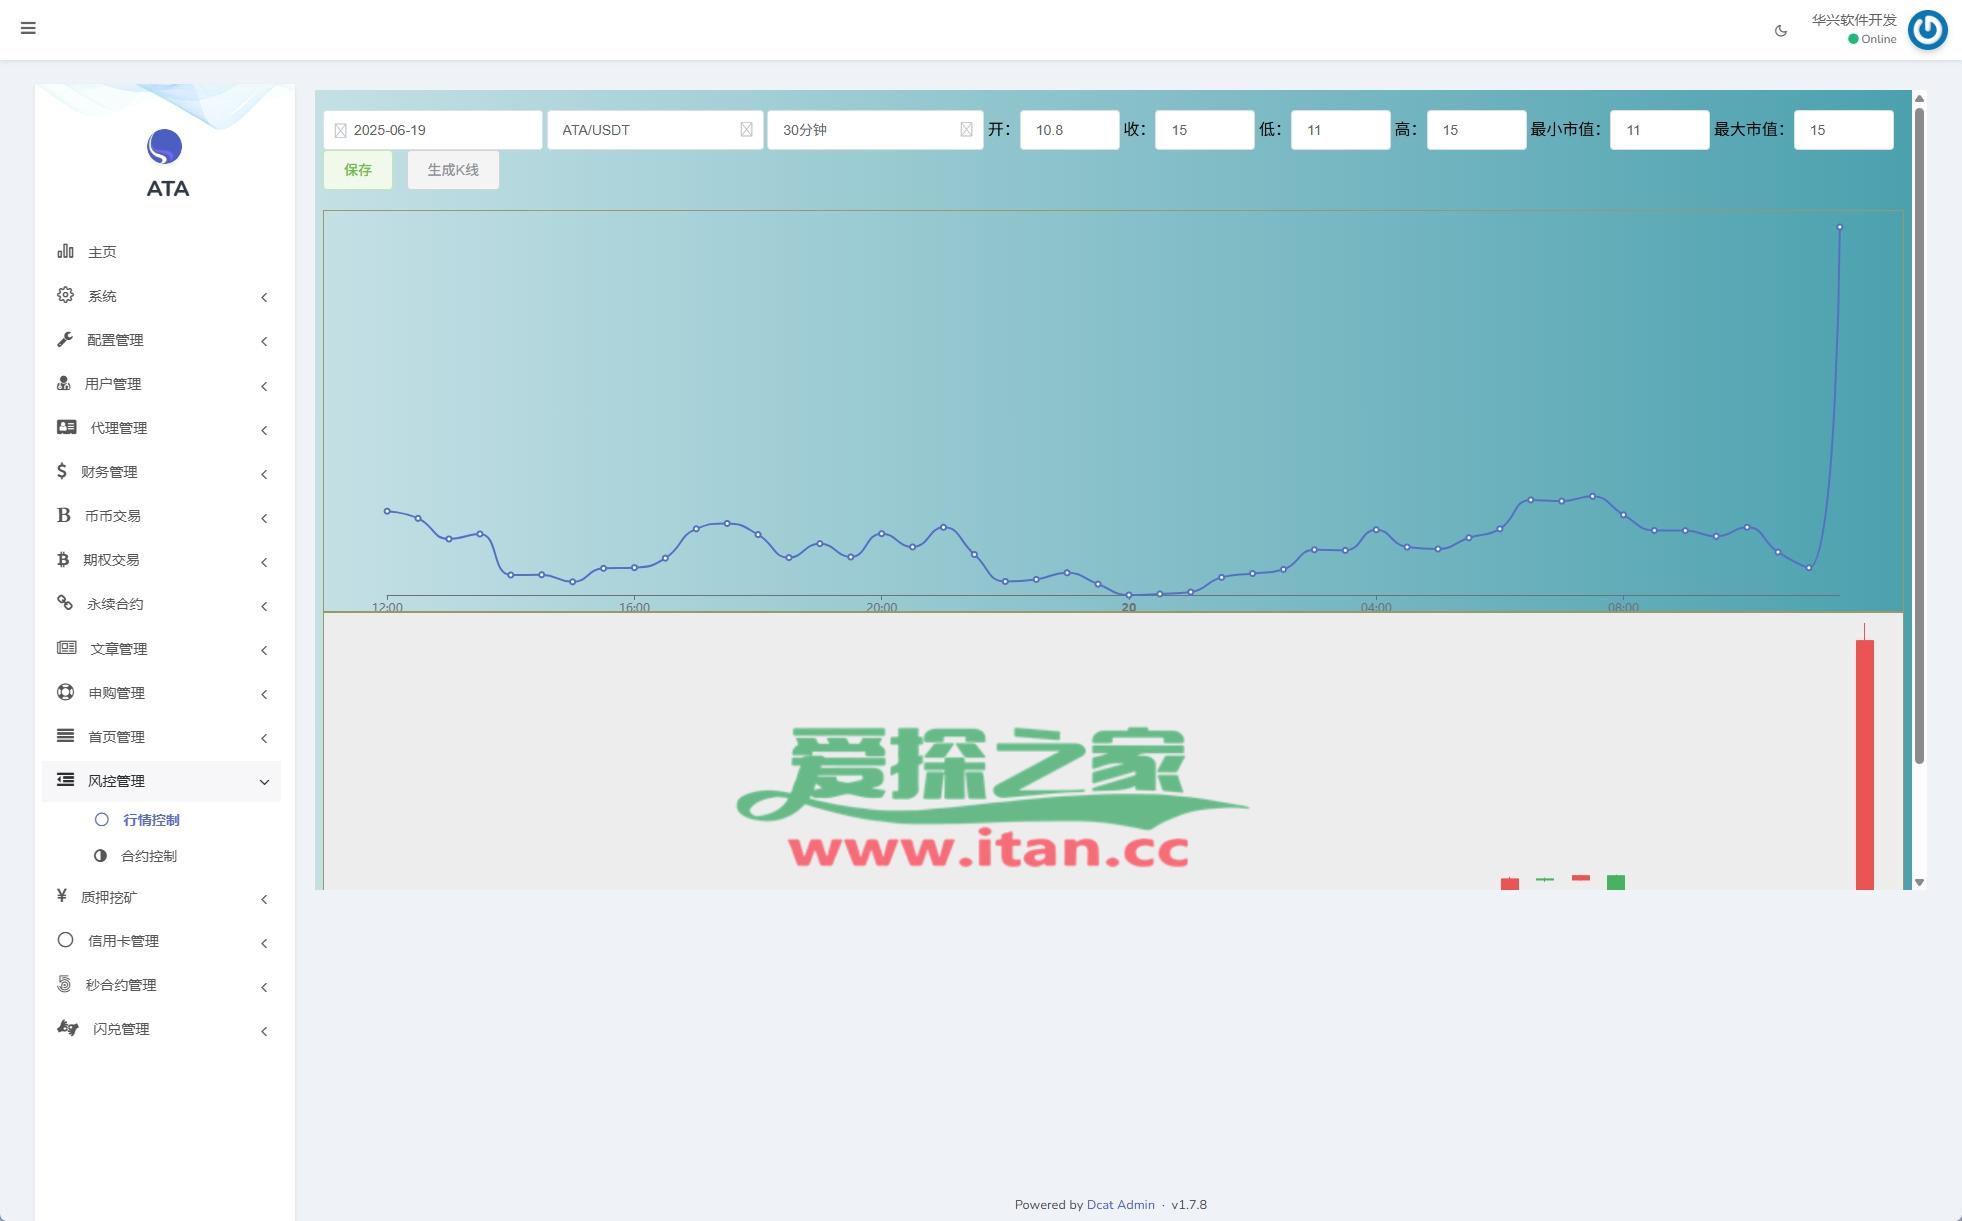Expand the 闪兑管理 menu chevron
This screenshot has width=1962, height=1221.
tap(264, 1031)
